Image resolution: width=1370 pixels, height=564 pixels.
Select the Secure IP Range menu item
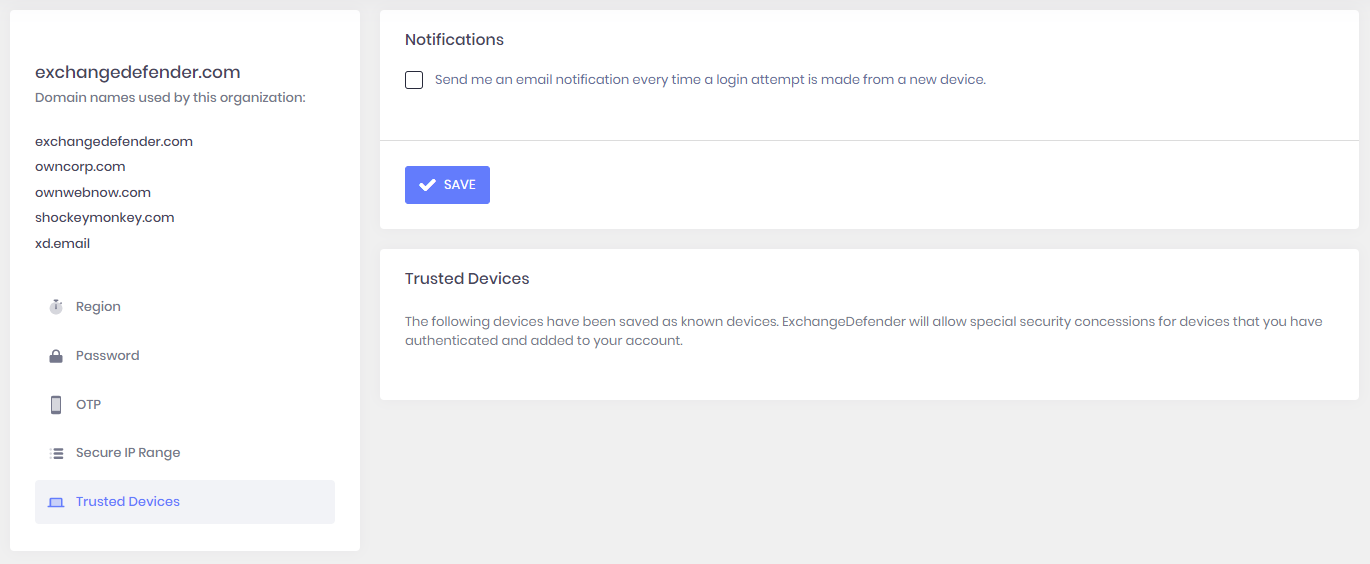[128, 453]
